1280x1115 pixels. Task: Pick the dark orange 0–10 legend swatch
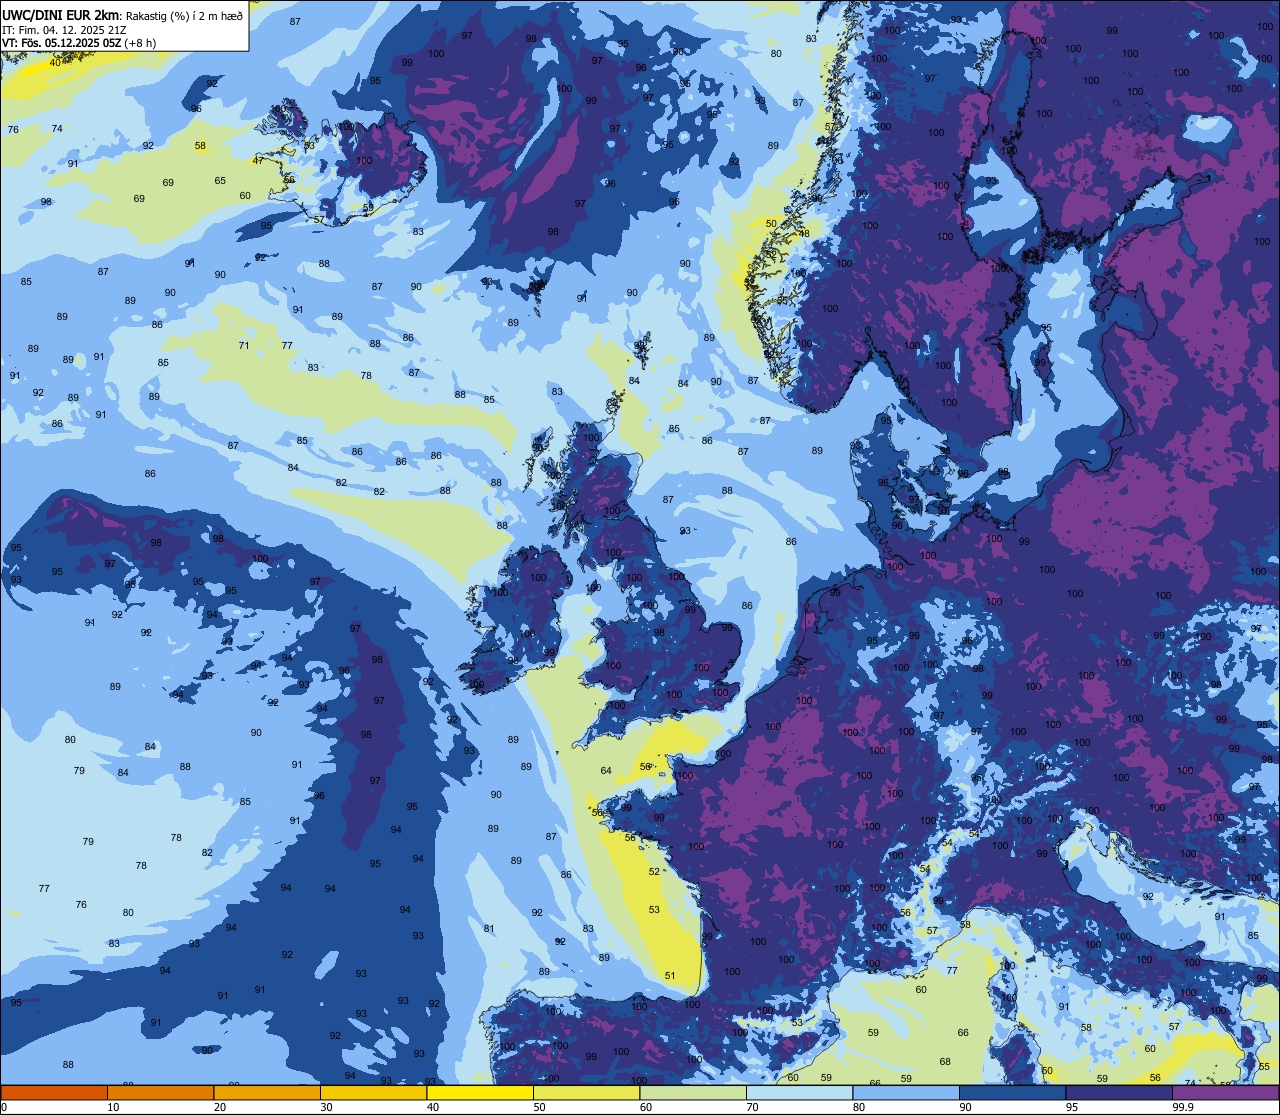click(x=54, y=1092)
